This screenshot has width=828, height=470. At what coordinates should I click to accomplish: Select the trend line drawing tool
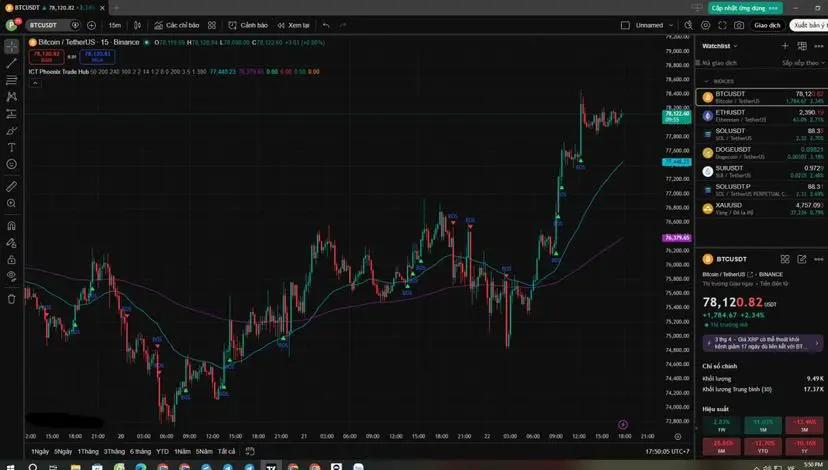tap(12, 64)
